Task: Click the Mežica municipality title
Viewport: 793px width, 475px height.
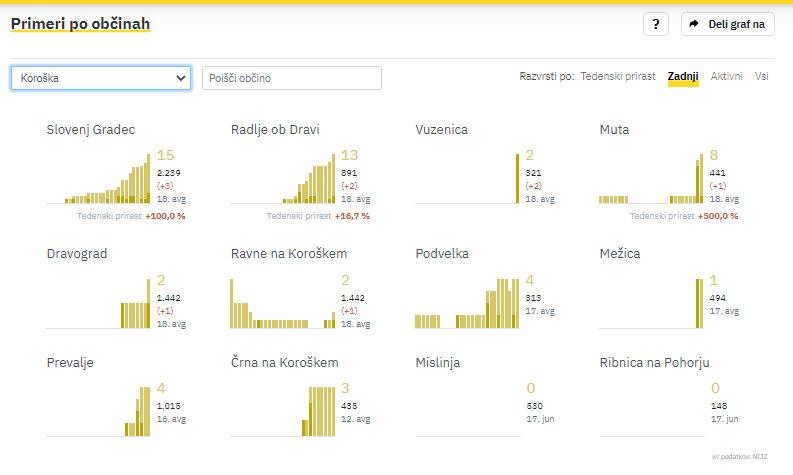Action: 620,254
